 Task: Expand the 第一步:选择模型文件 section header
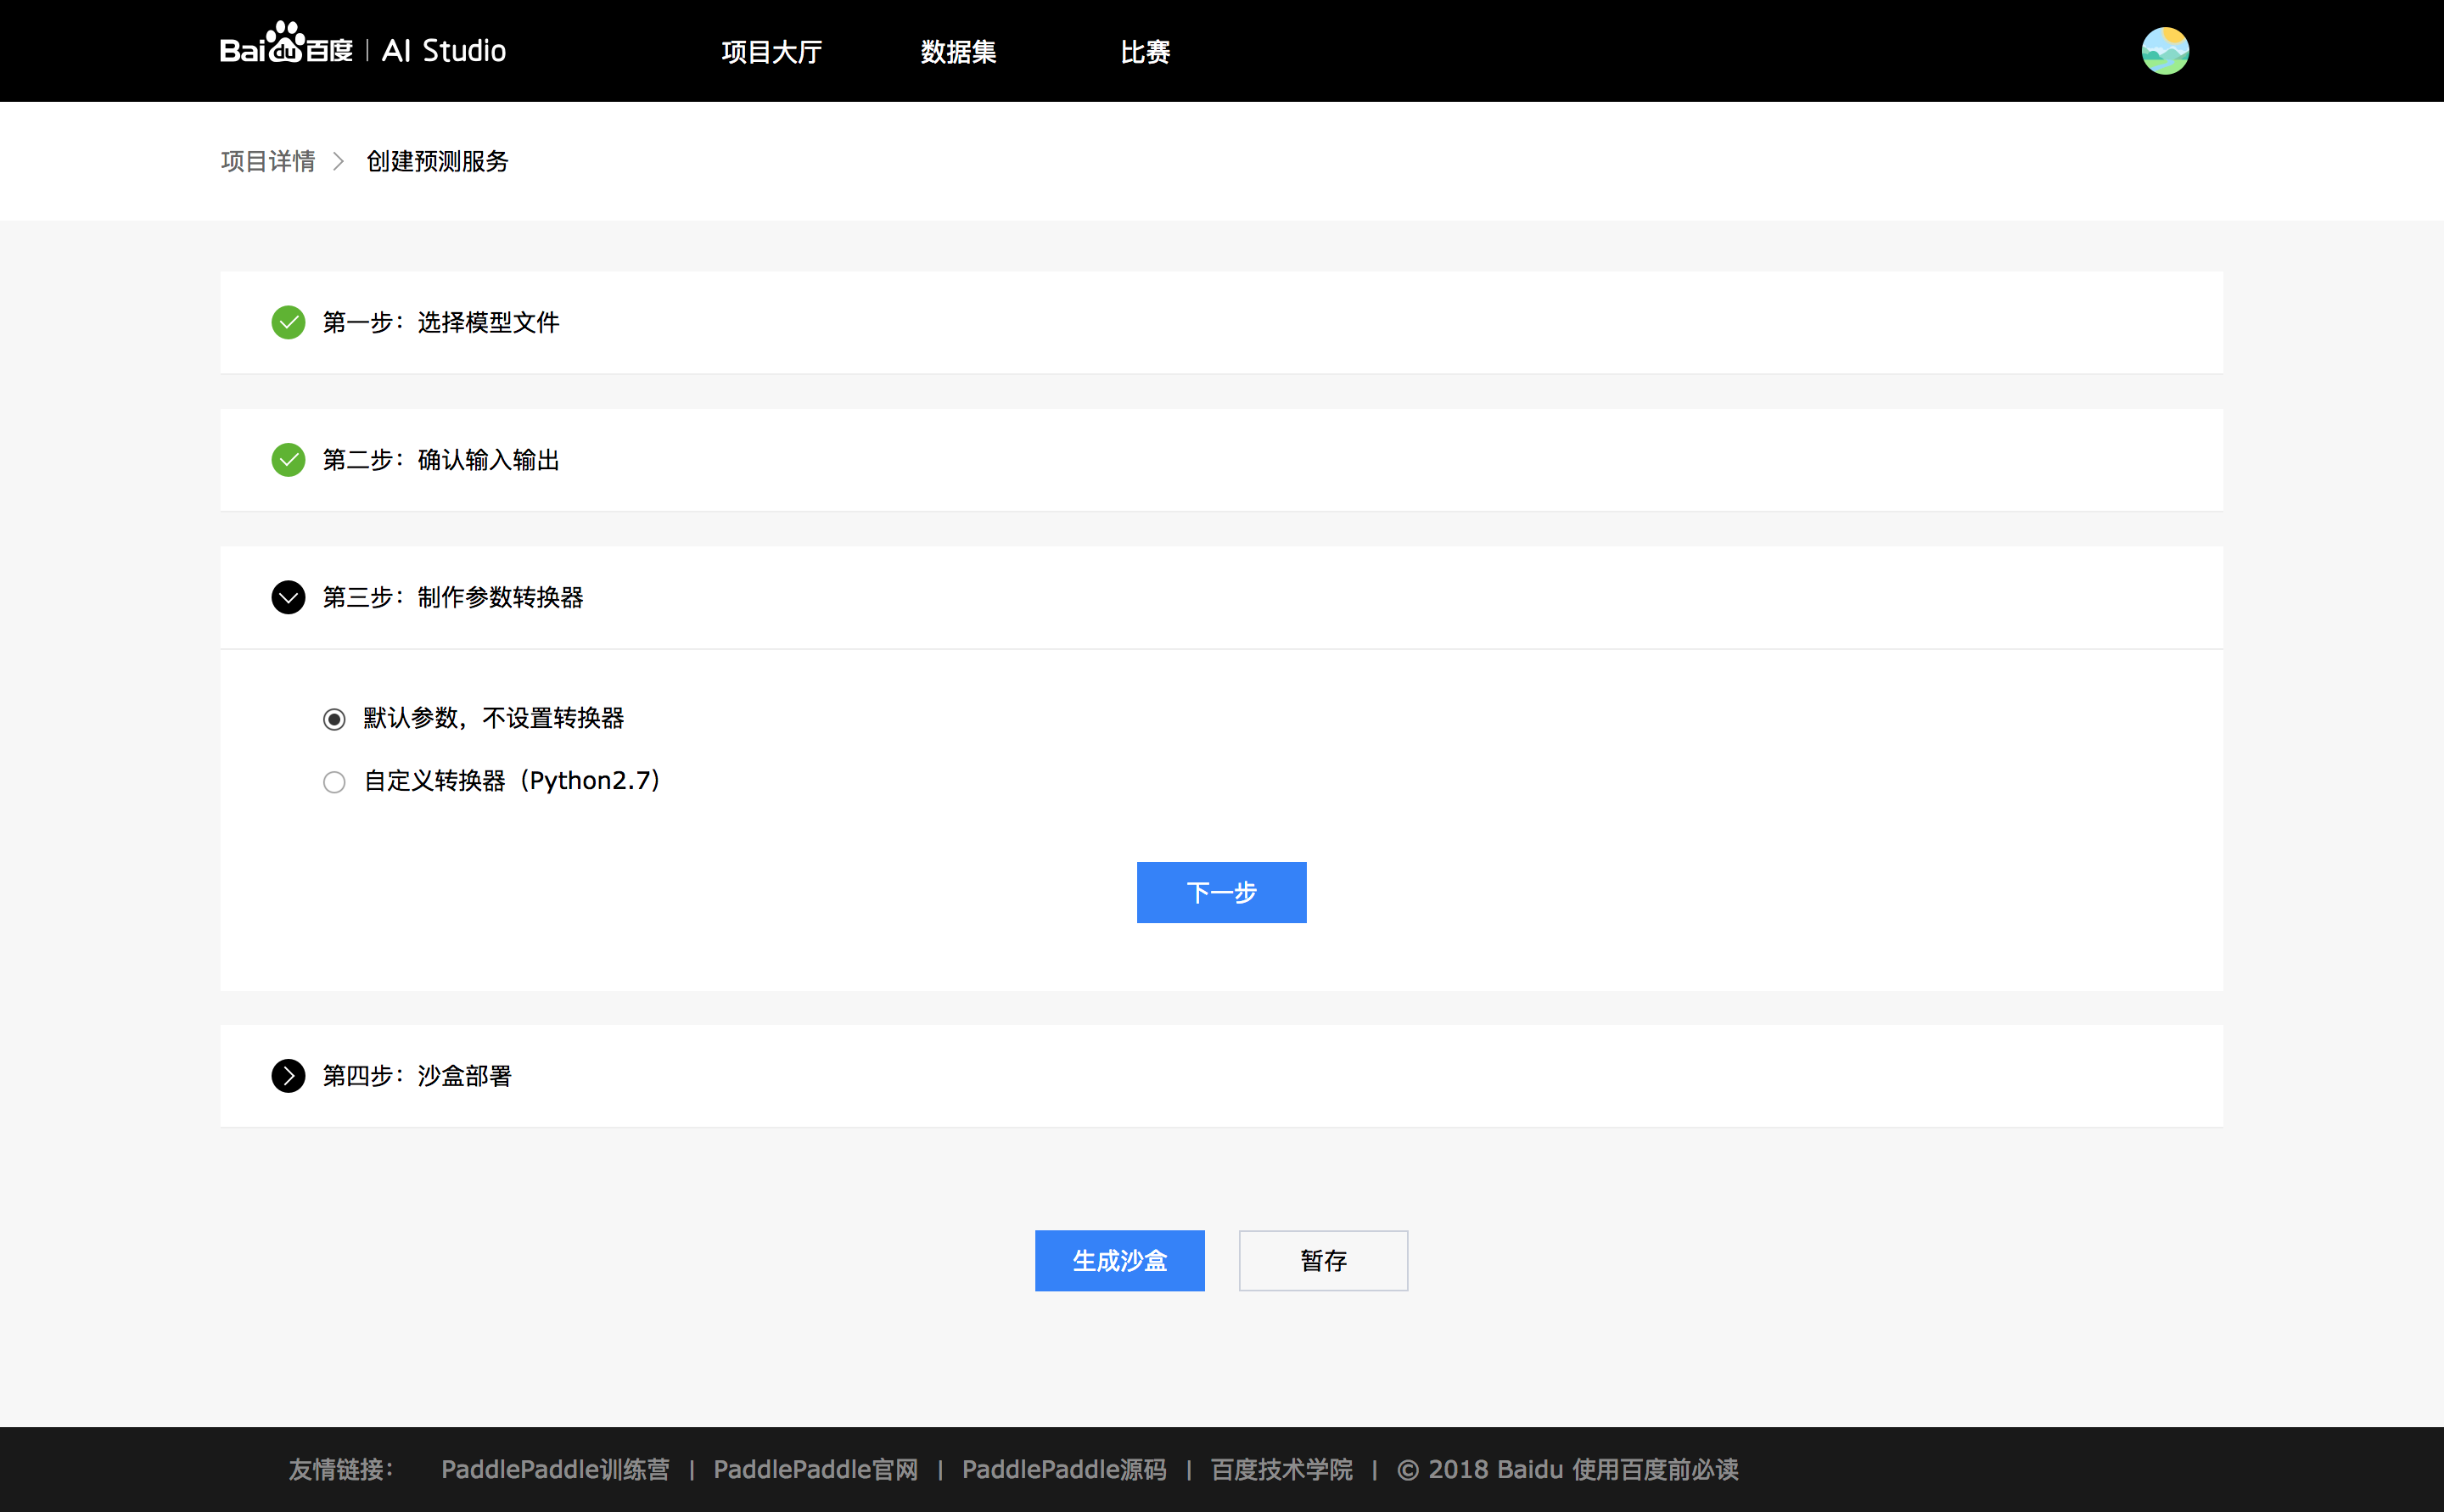pyautogui.click(x=440, y=322)
